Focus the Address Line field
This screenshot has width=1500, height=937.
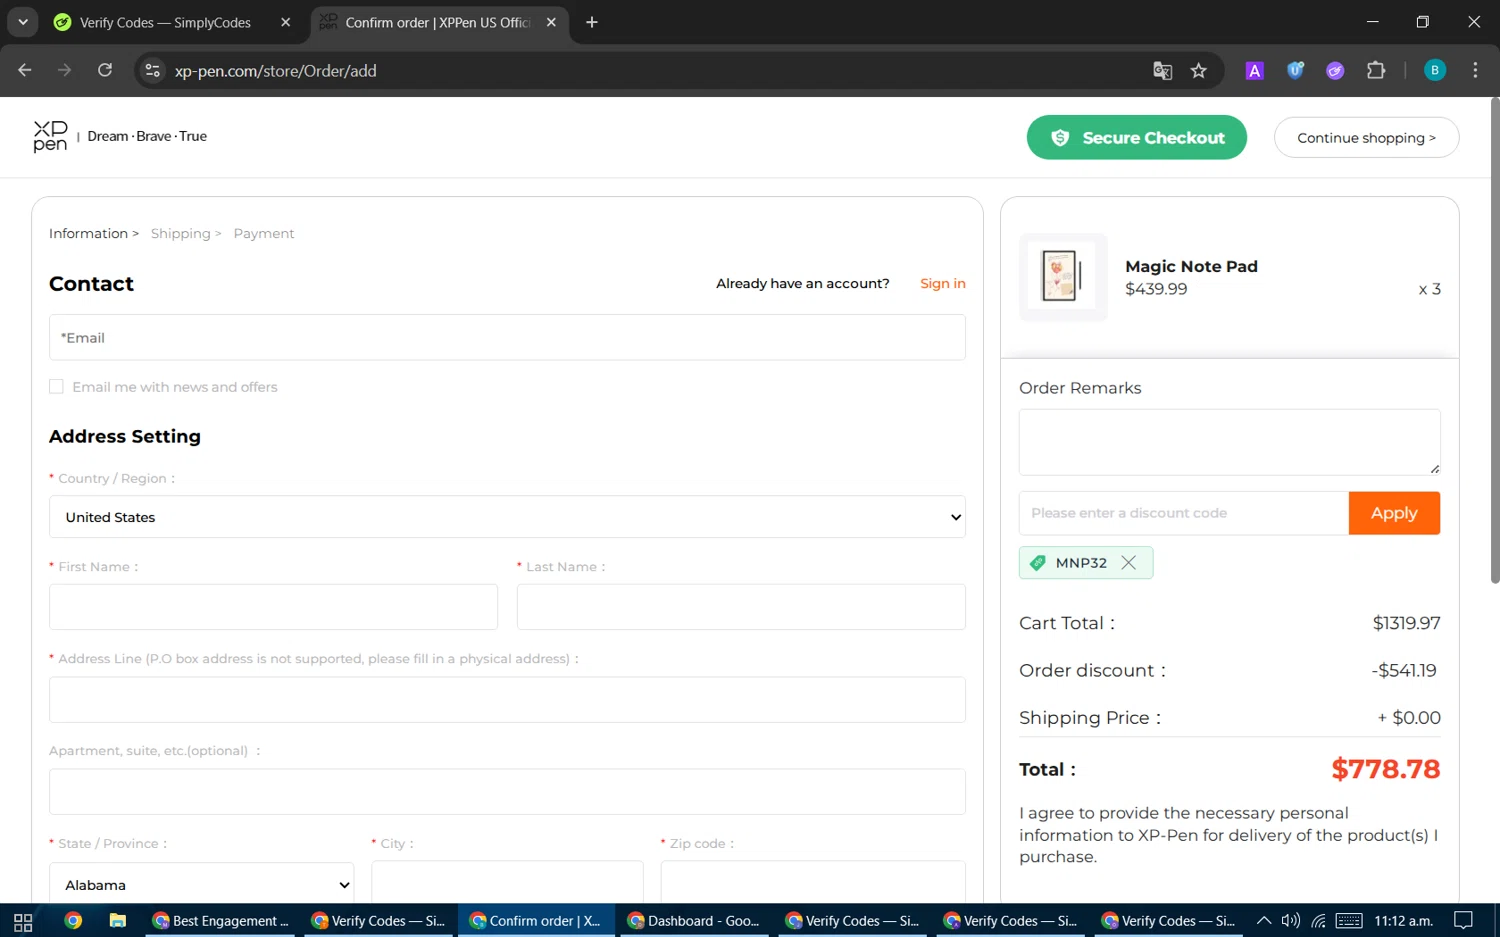pyautogui.click(x=507, y=700)
